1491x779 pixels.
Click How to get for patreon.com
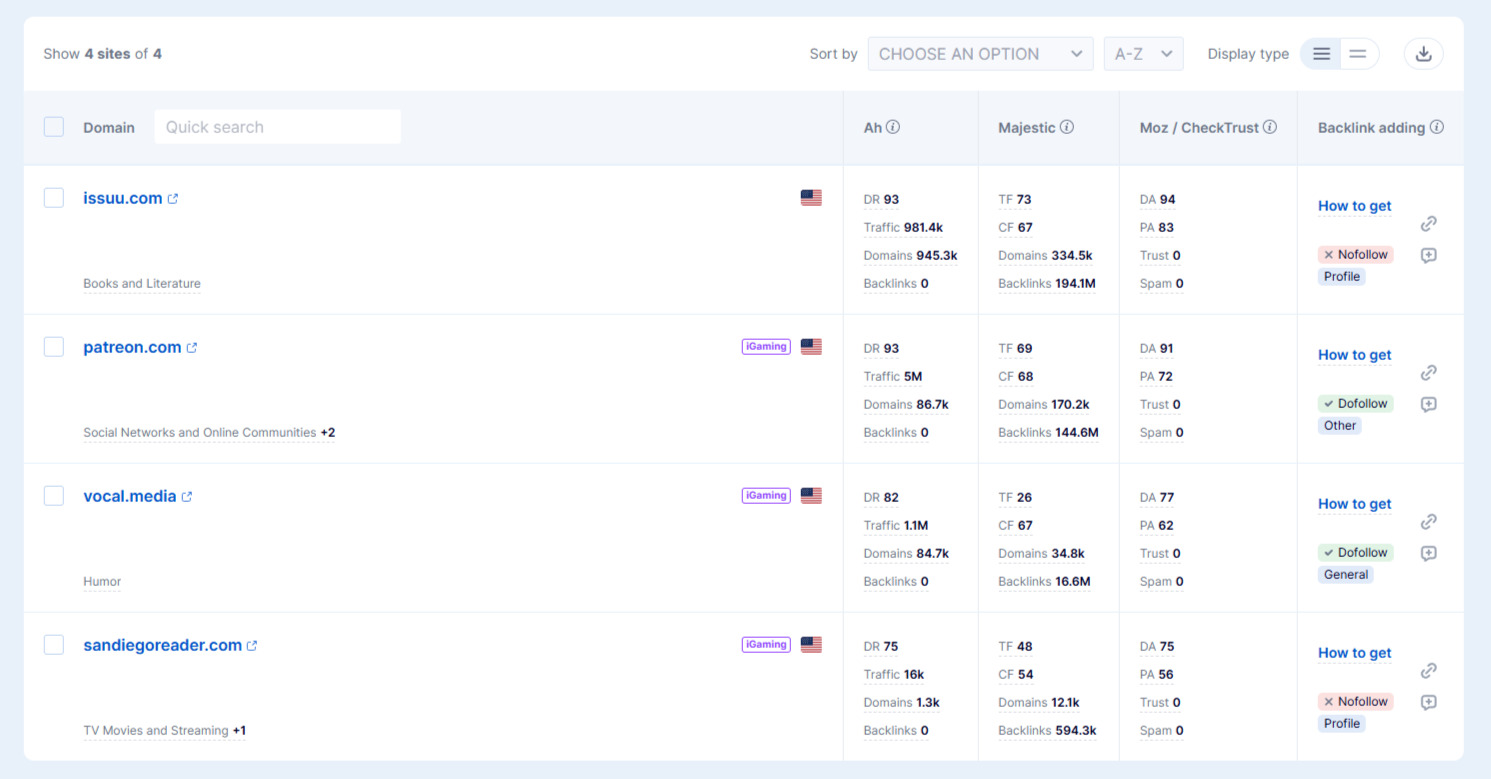[1354, 355]
